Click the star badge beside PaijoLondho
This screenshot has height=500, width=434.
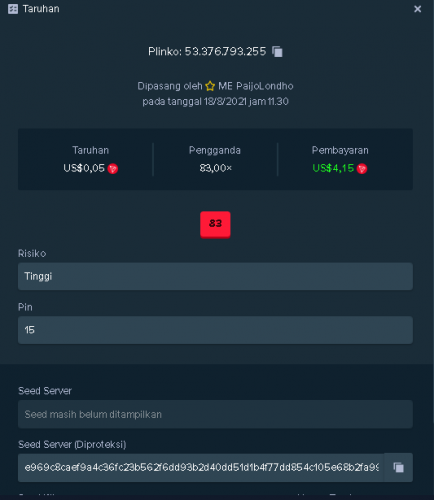[210, 86]
